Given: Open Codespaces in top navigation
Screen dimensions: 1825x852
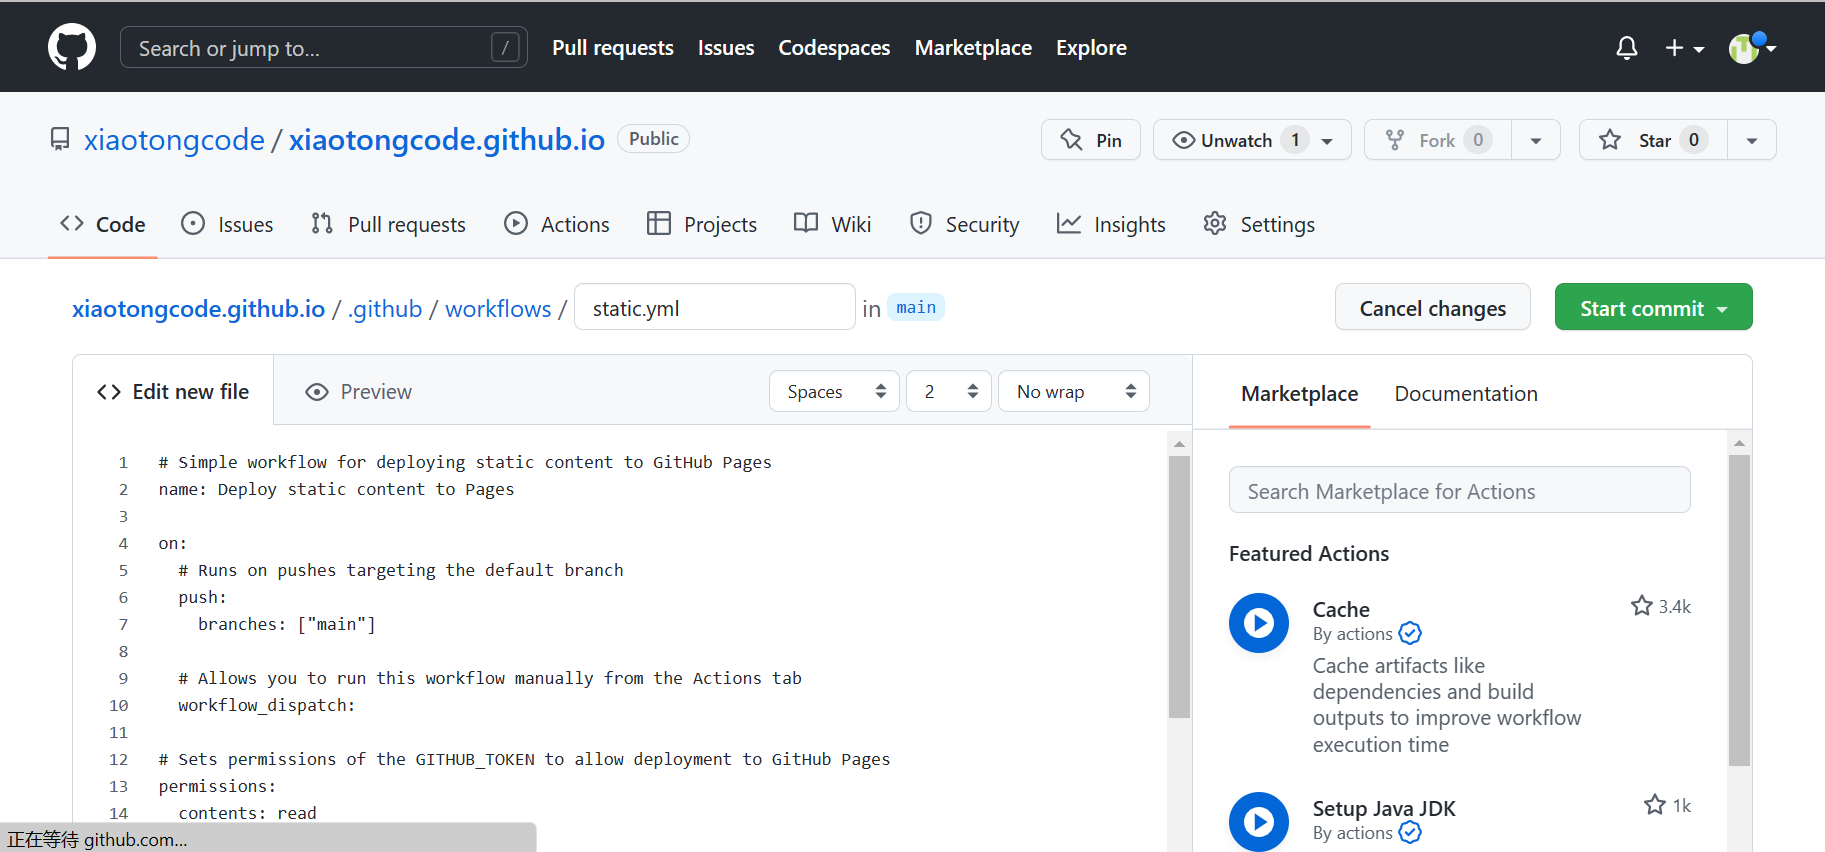Looking at the screenshot, I should pos(834,48).
